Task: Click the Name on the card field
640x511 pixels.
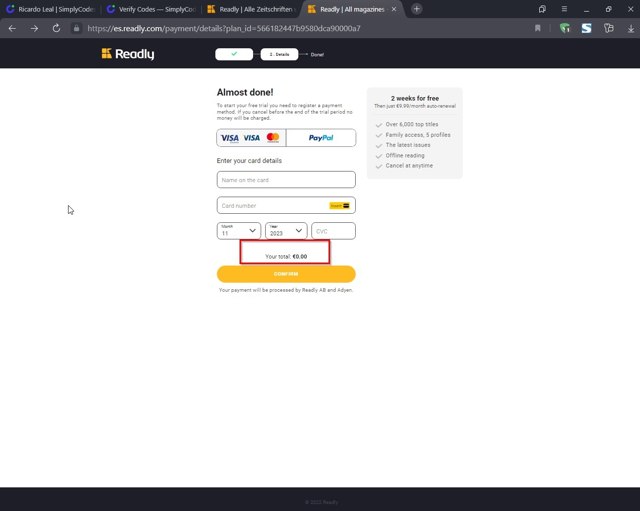Action: 286,180
